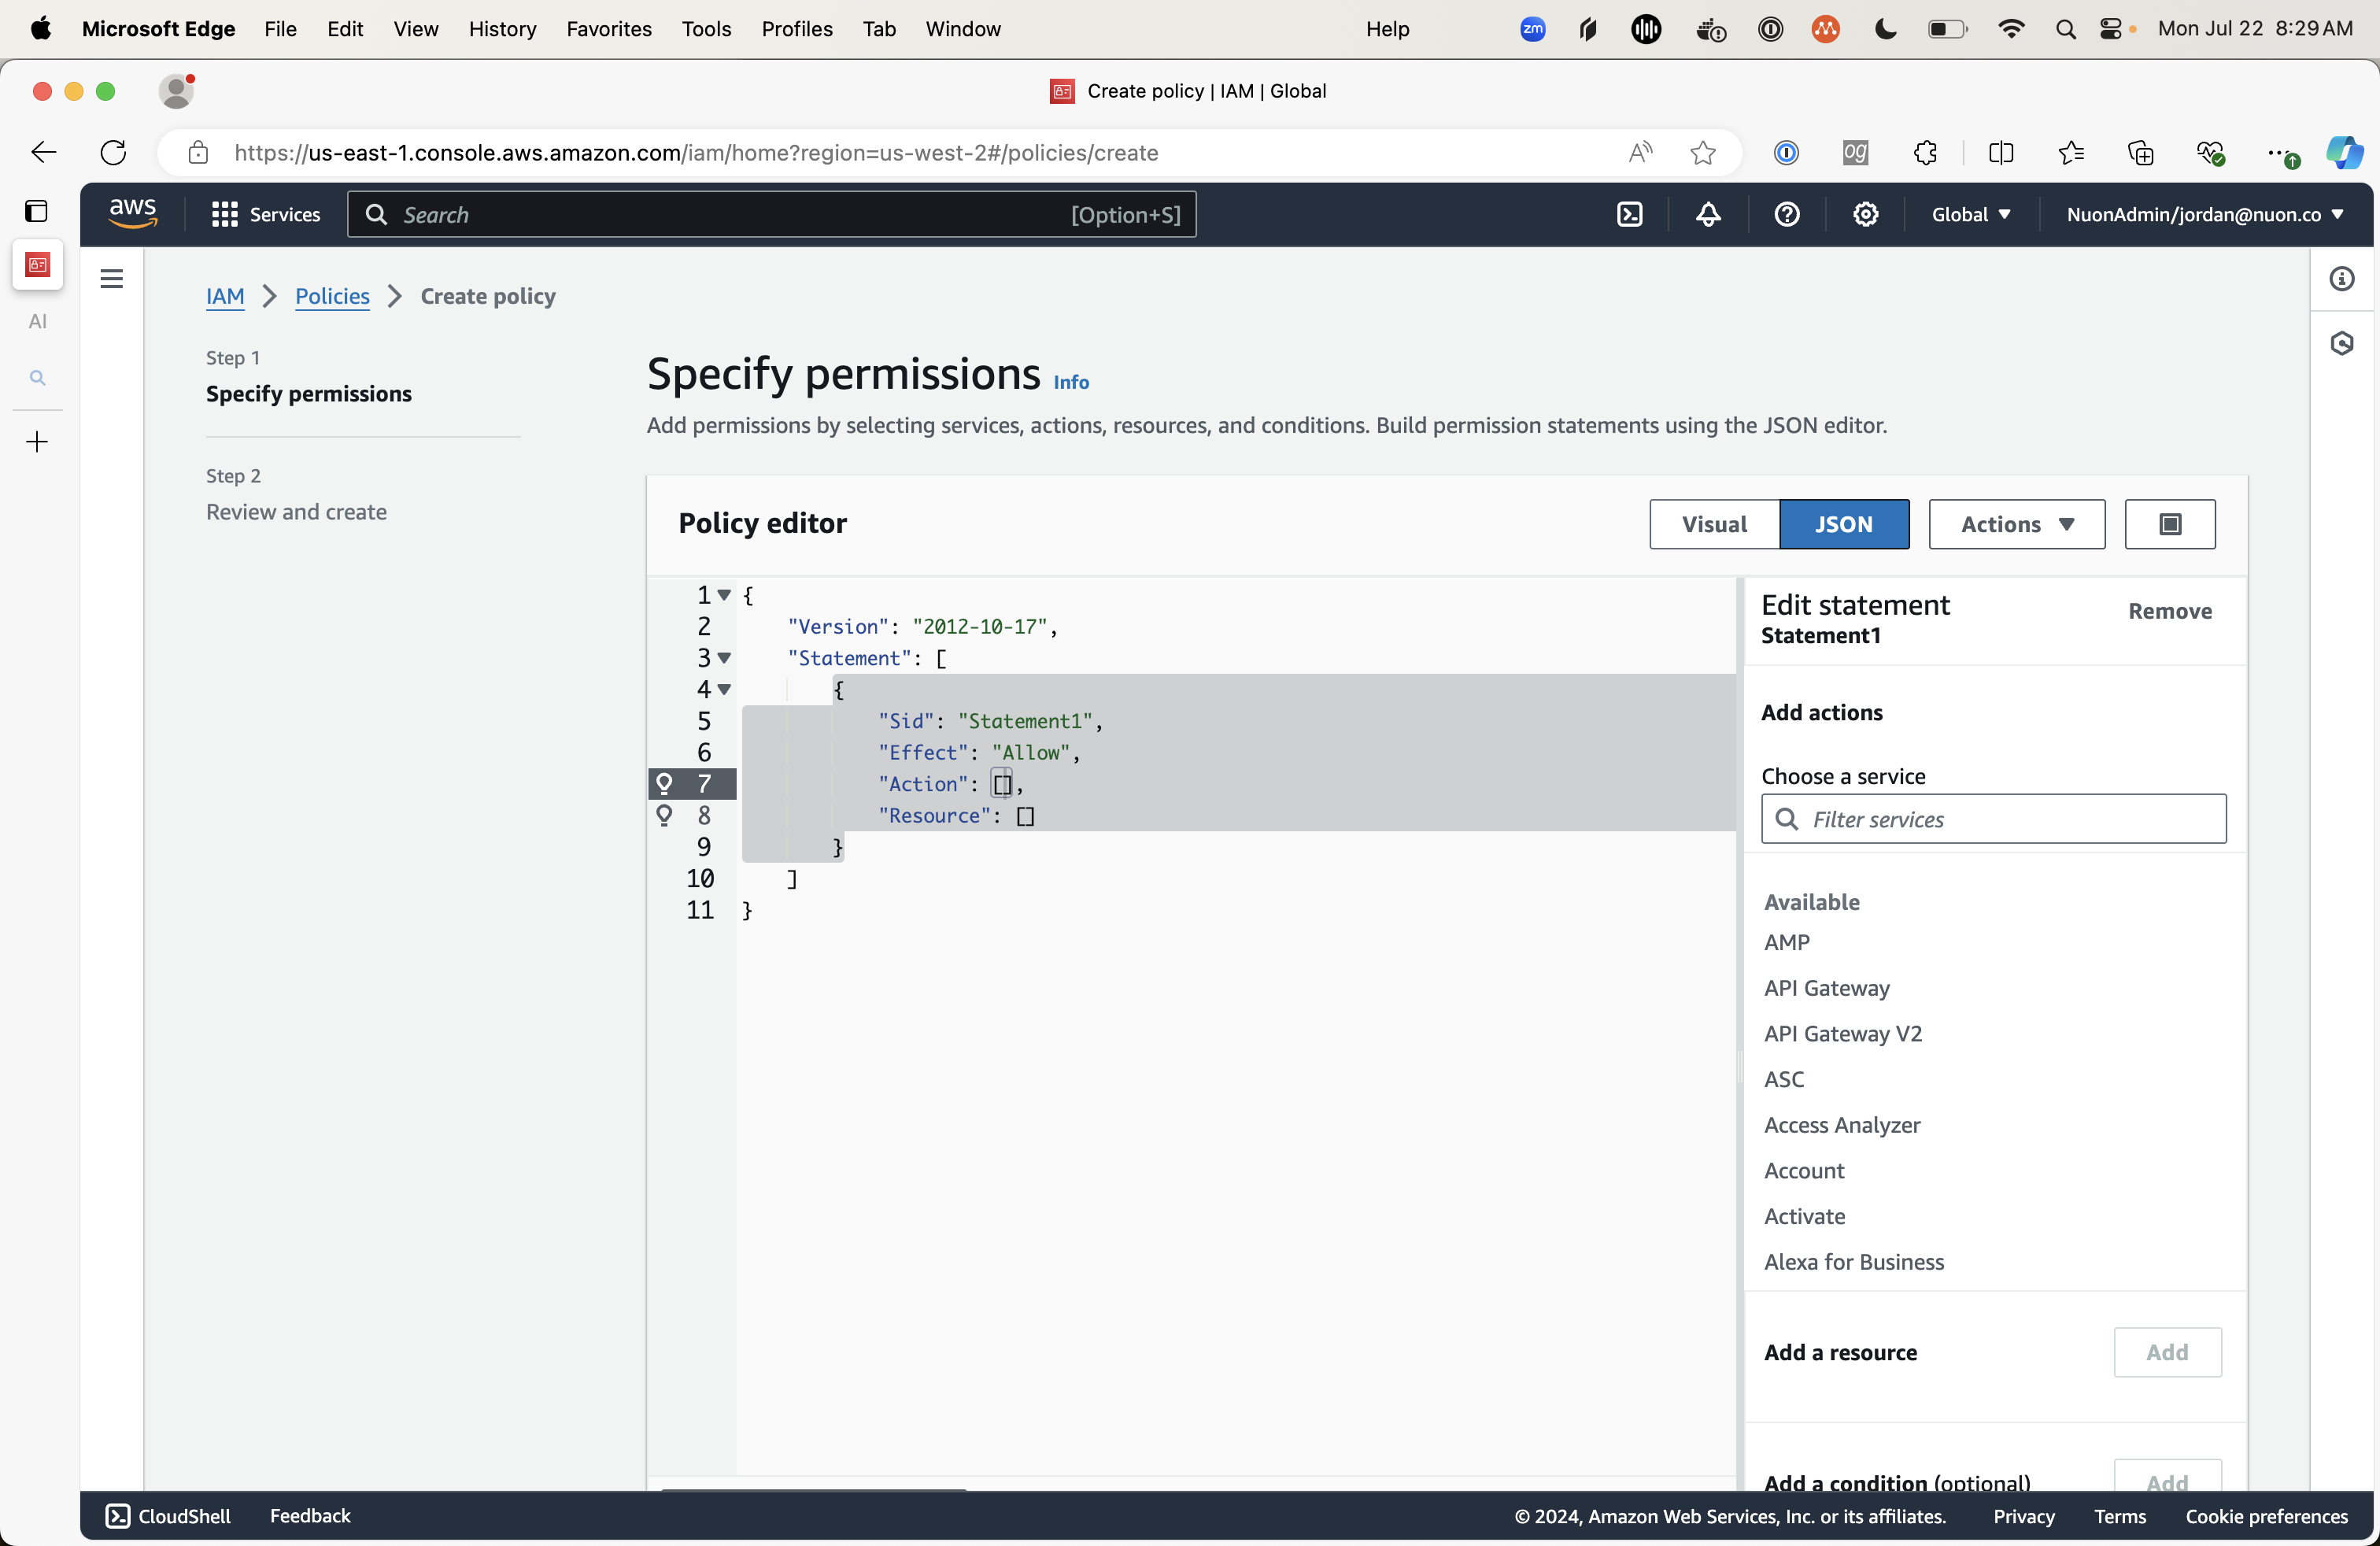Open the Actions dropdown in Policy editor
The height and width of the screenshot is (1546, 2380).
2016,524
